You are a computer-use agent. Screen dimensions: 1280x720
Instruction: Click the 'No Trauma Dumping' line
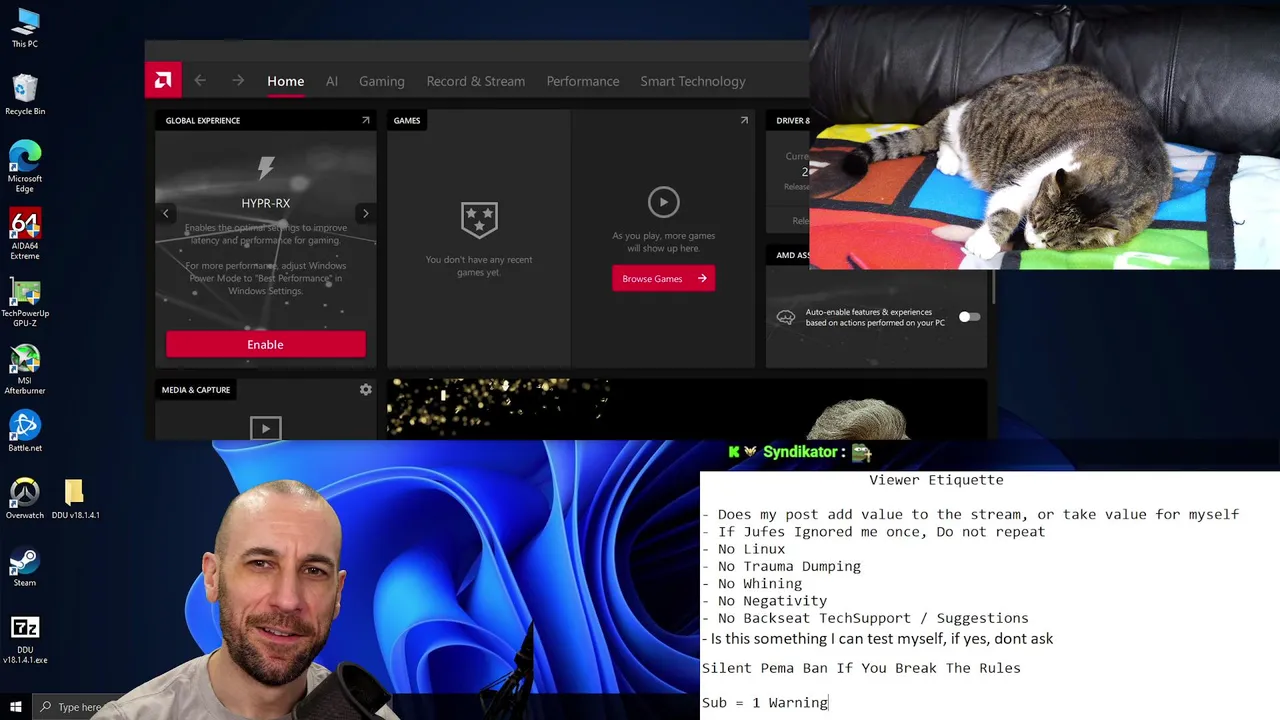pyautogui.click(x=781, y=566)
